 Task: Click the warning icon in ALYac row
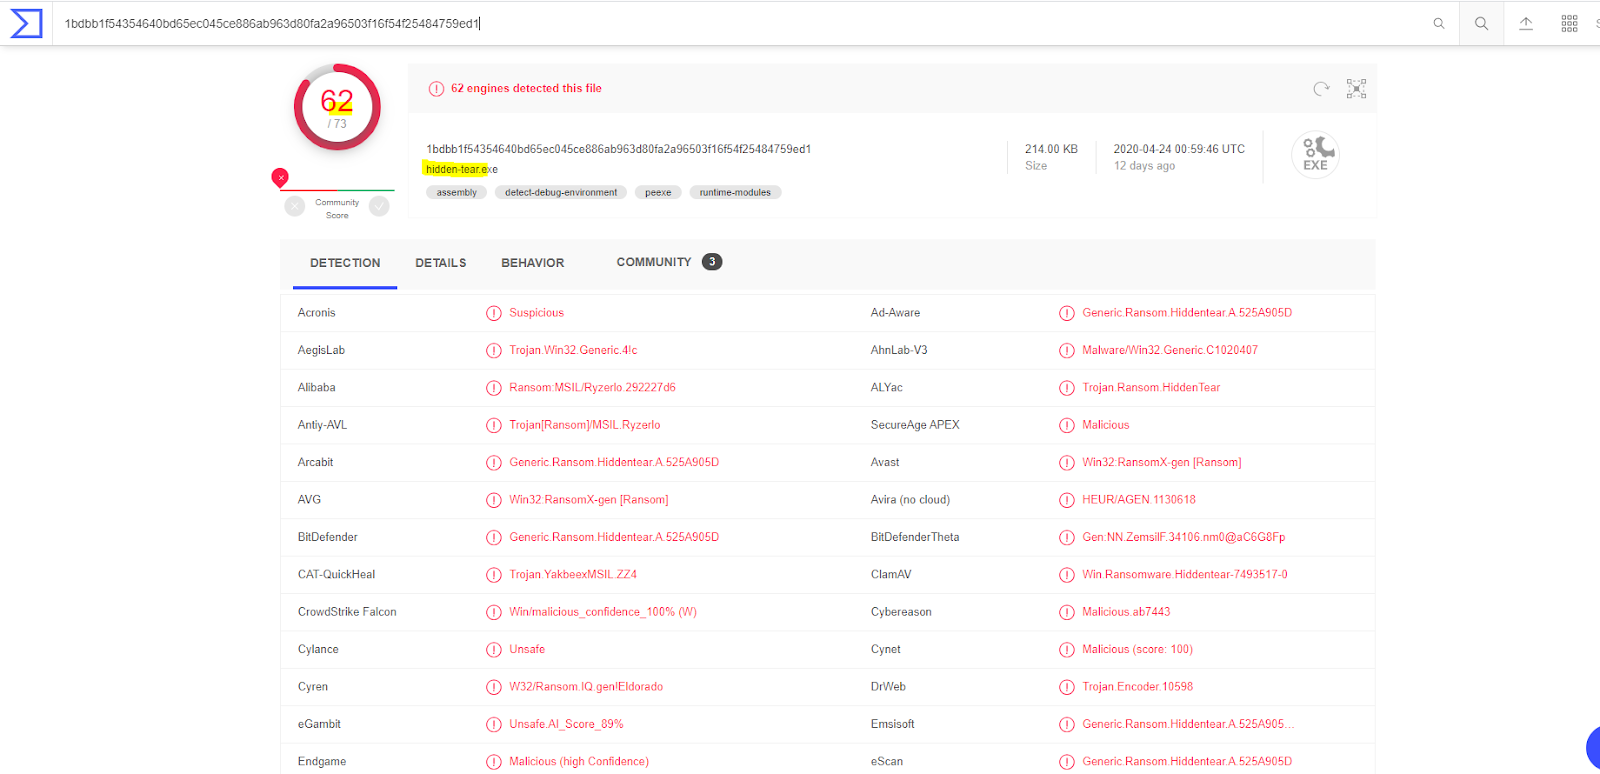(1067, 388)
